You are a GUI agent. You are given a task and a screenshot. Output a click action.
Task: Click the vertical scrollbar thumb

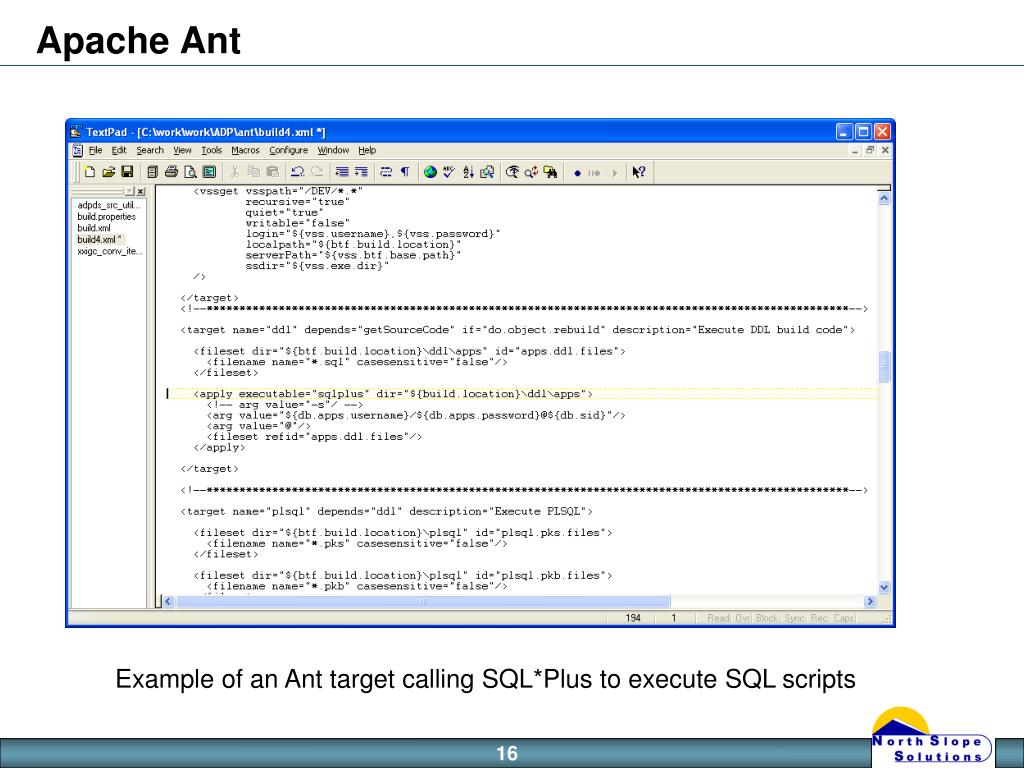884,367
